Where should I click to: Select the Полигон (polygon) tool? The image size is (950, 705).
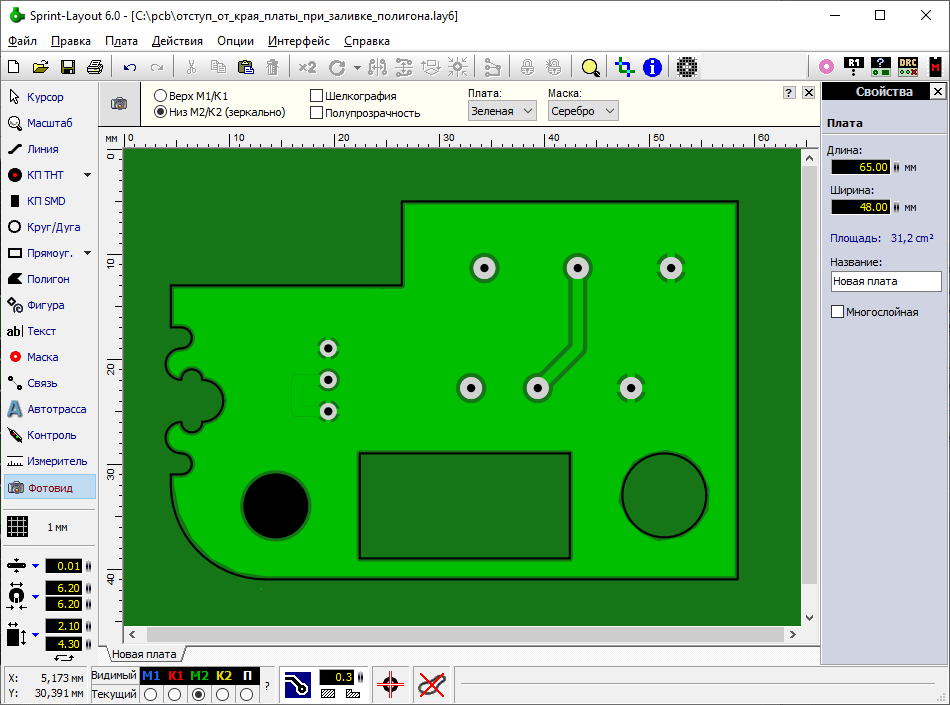click(x=48, y=279)
